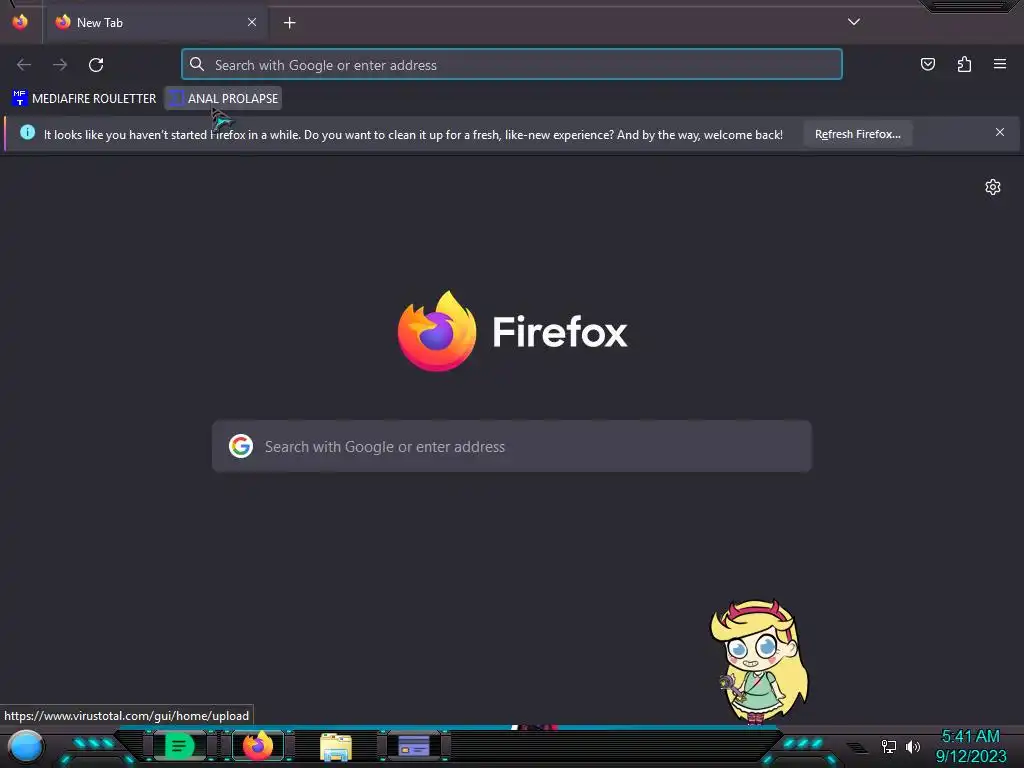Click the Star Butterfly desktop mascot

[x=760, y=662]
